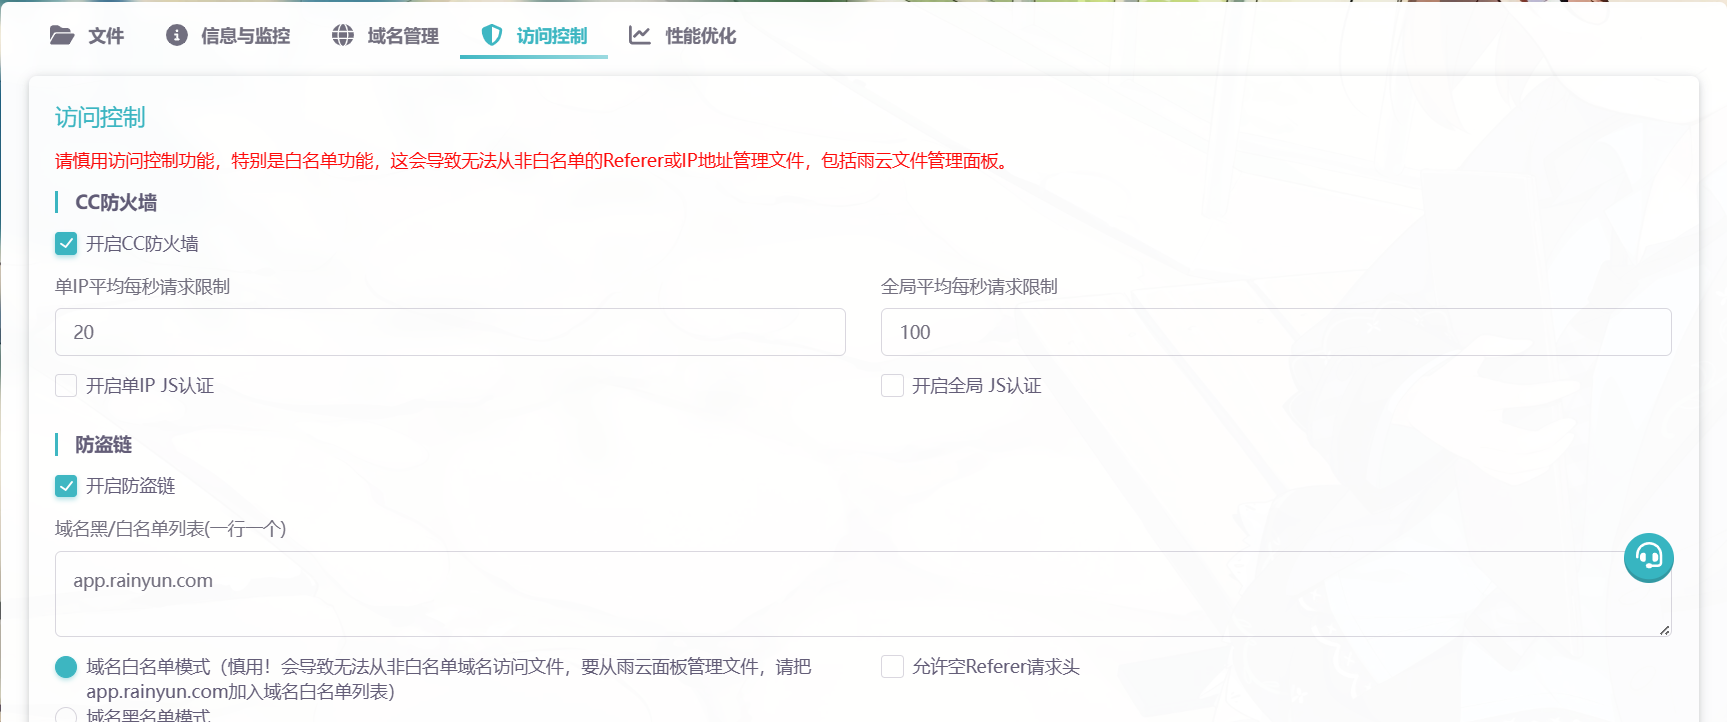The width and height of the screenshot is (1727, 722).
Task: Check the 允许空Referer请求头 option
Action: pyautogui.click(x=892, y=667)
